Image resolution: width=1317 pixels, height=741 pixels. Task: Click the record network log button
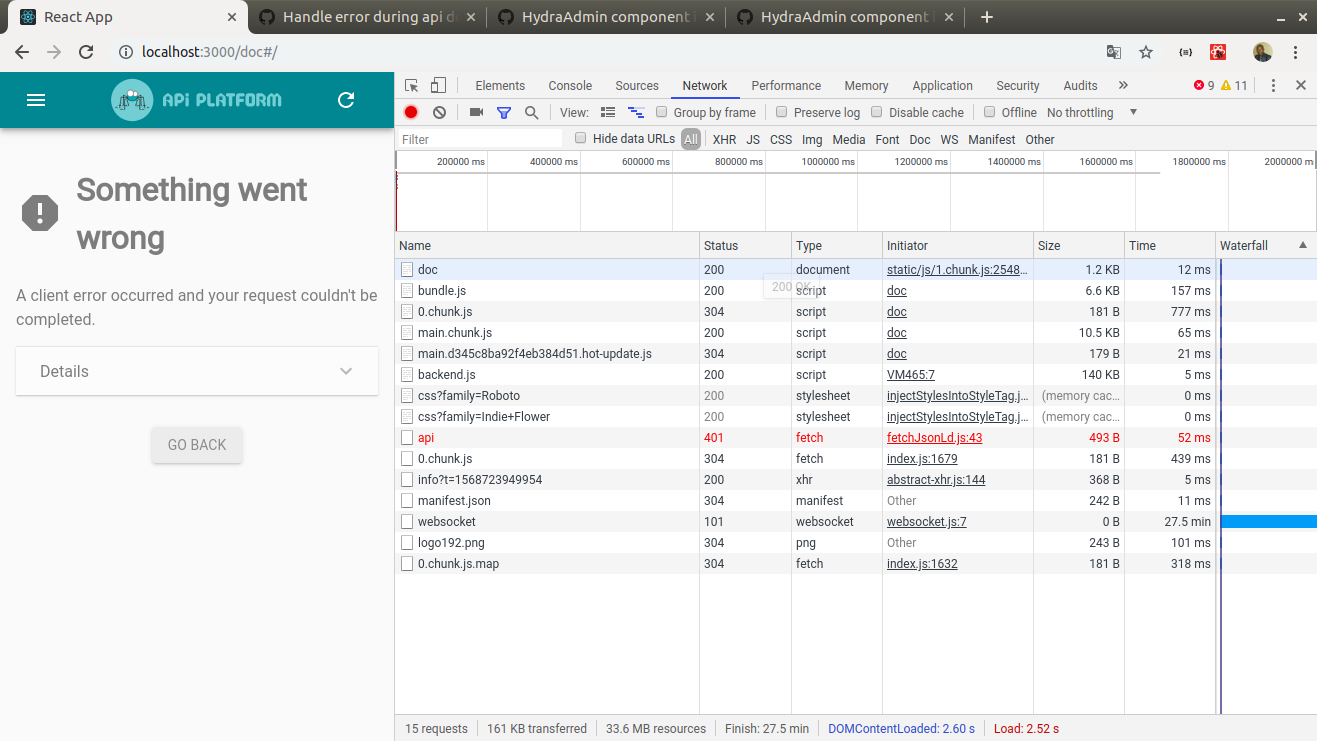point(411,113)
